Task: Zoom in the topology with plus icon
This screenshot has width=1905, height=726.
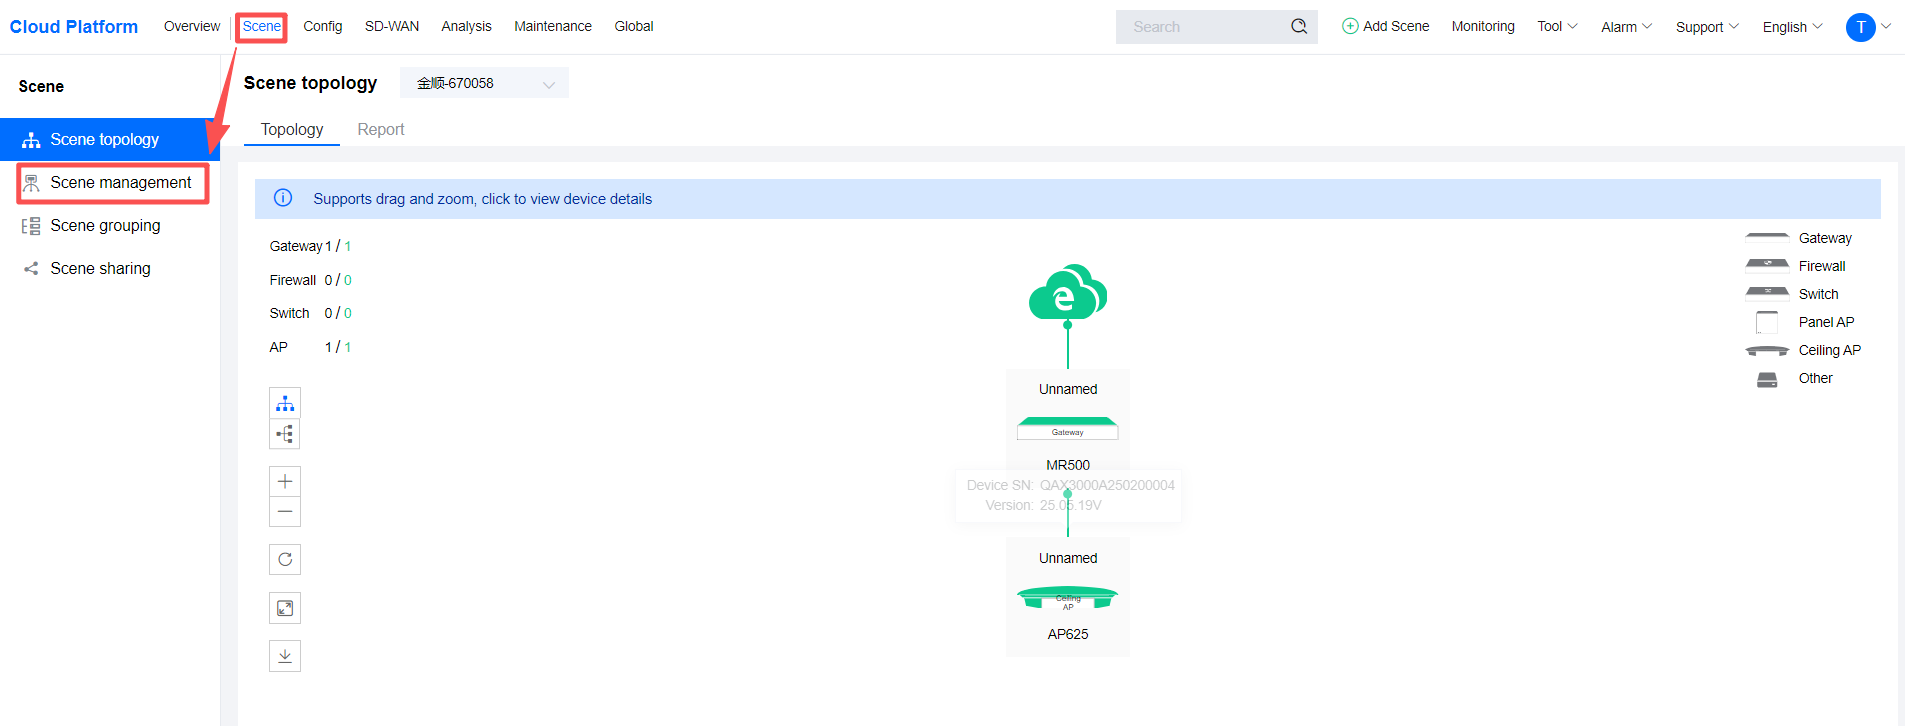Action: coord(285,481)
